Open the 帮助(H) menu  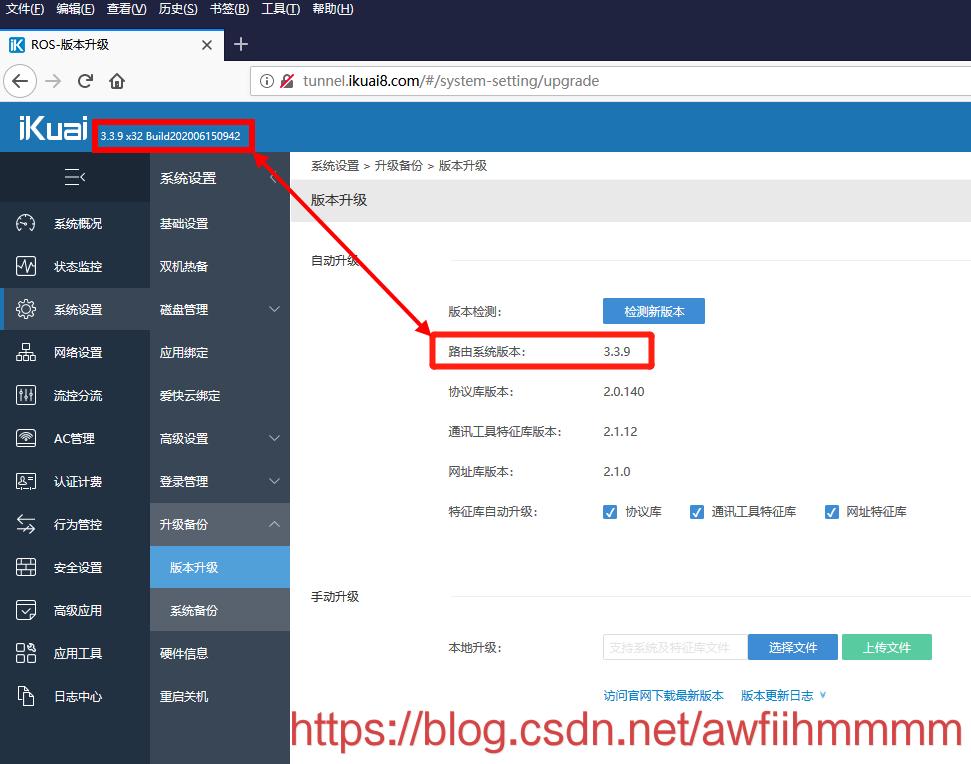(333, 9)
